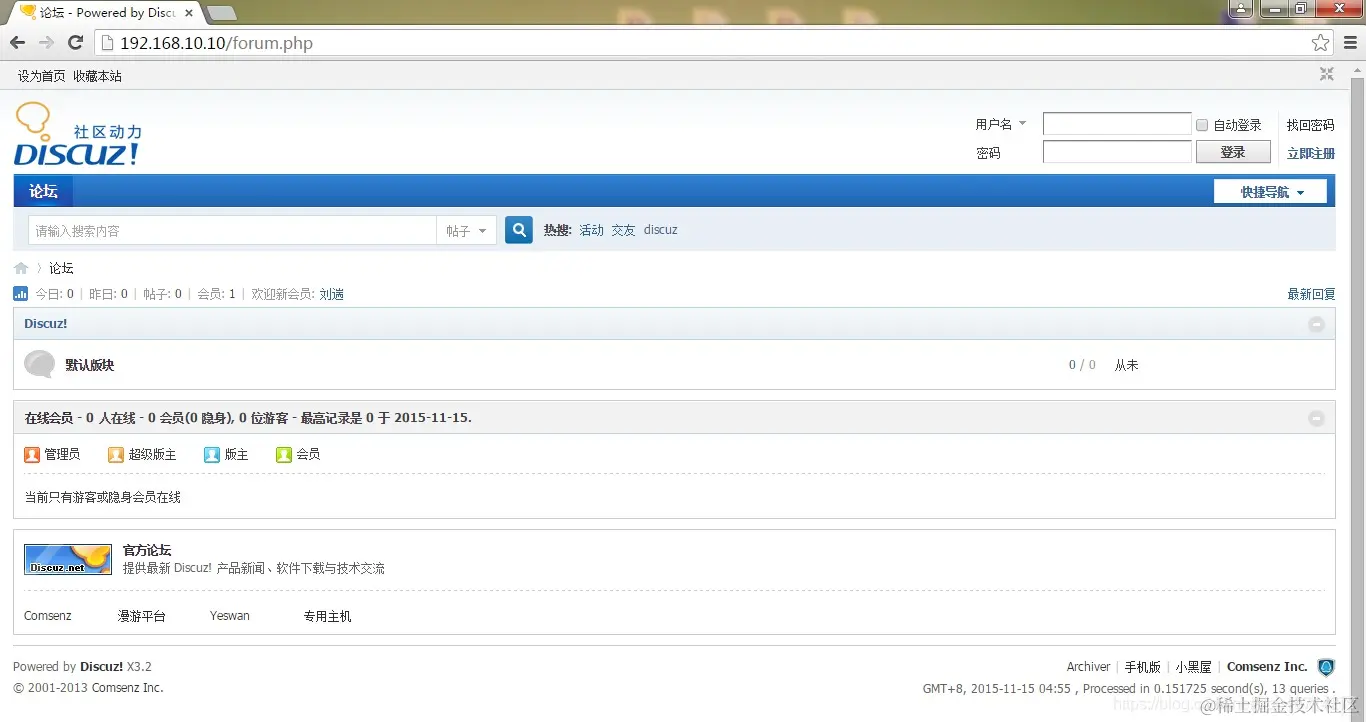Click the Discuz! logo
This screenshot has width=1366, height=722.
(x=77, y=135)
